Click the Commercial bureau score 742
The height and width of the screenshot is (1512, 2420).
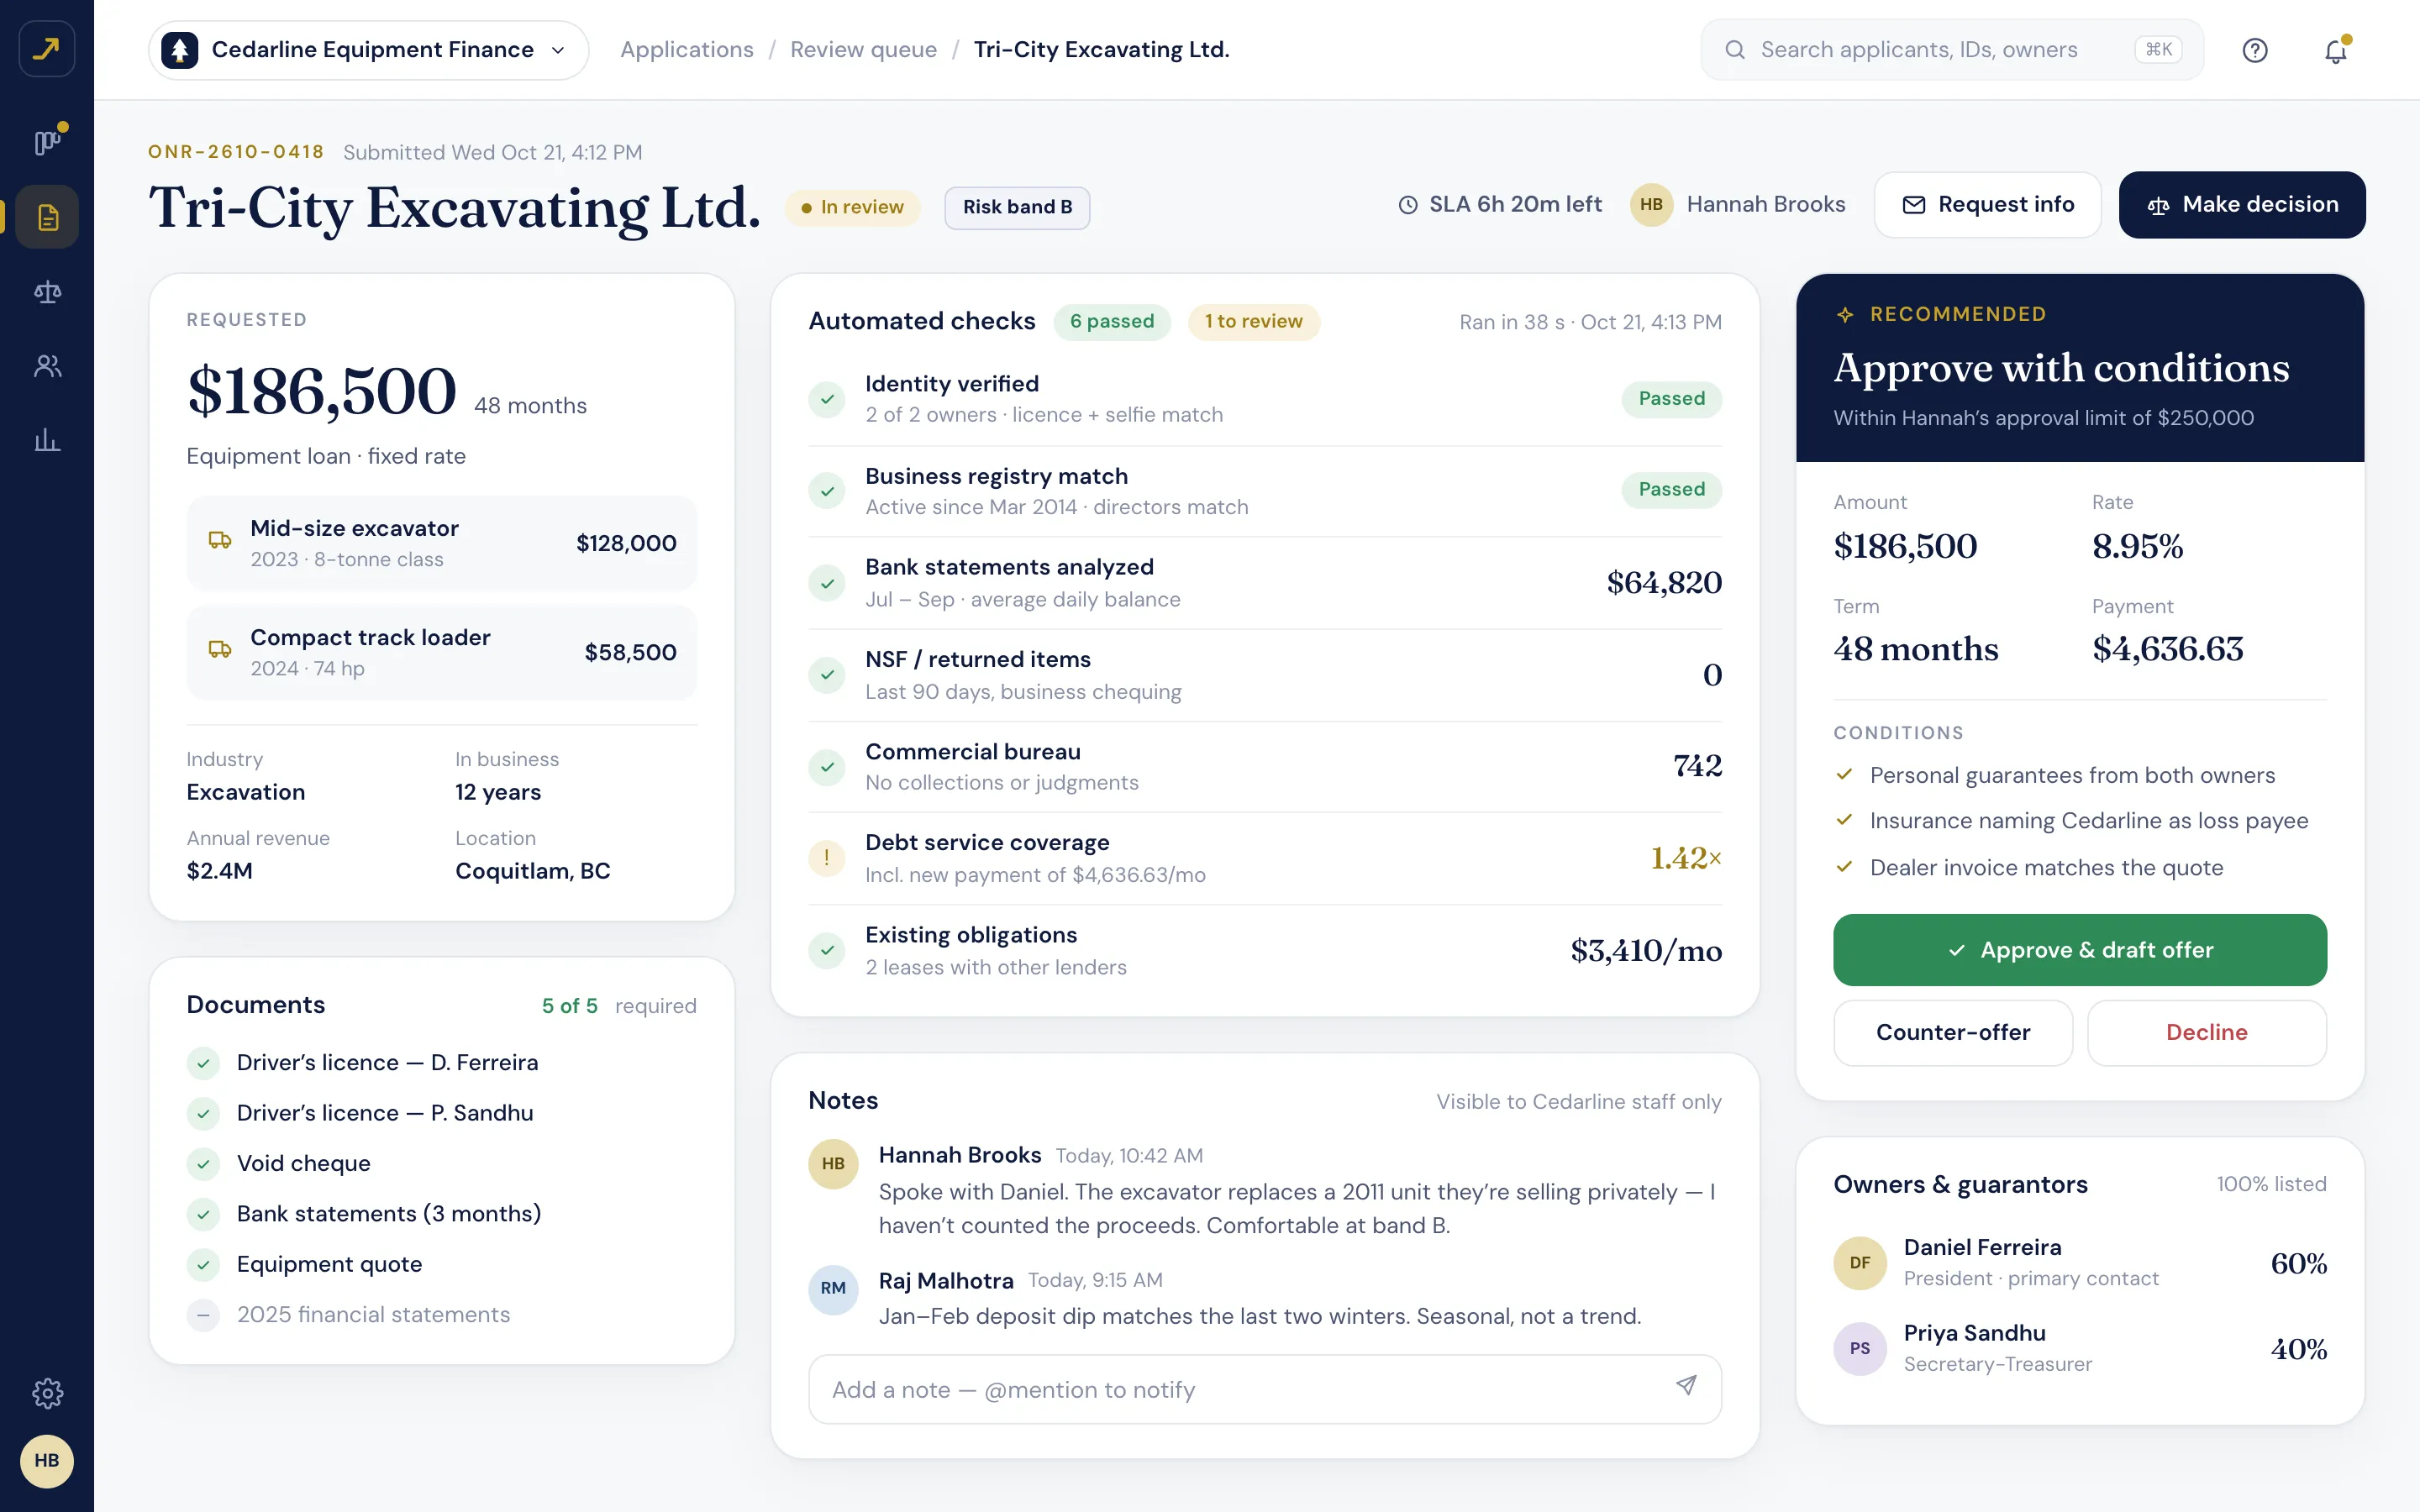[1697, 767]
